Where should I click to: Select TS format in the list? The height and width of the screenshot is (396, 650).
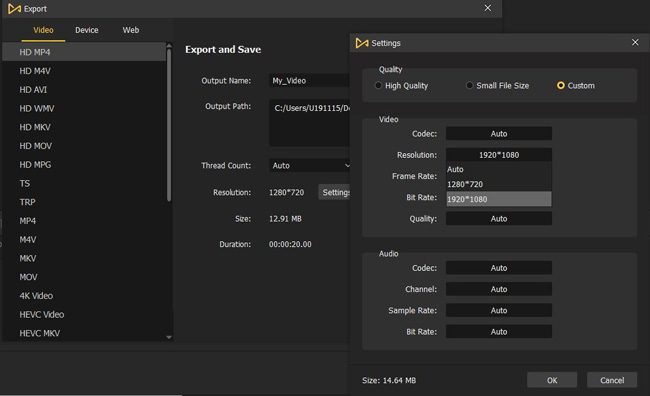(84, 183)
